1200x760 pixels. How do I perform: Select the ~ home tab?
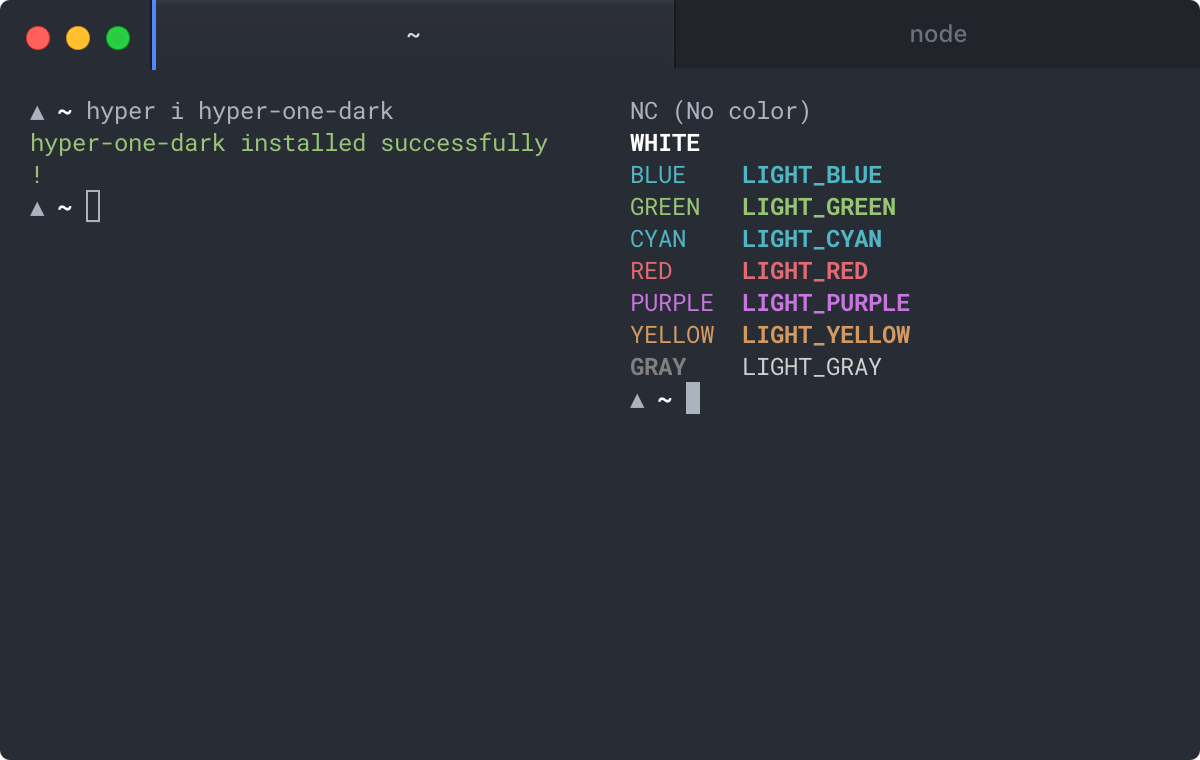point(413,35)
